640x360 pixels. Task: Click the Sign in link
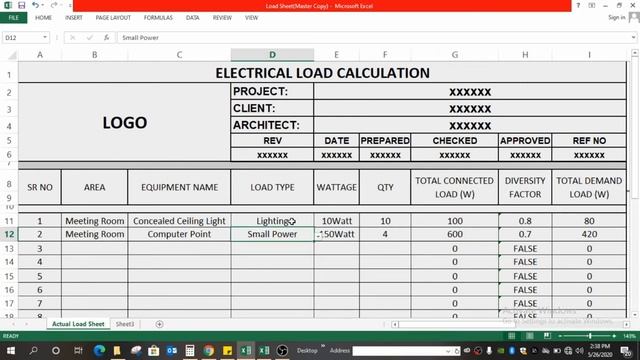[x=616, y=17]
